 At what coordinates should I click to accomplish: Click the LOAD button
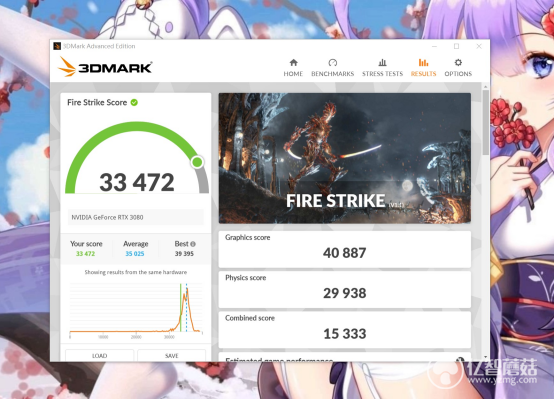click(x=100, y=356)
